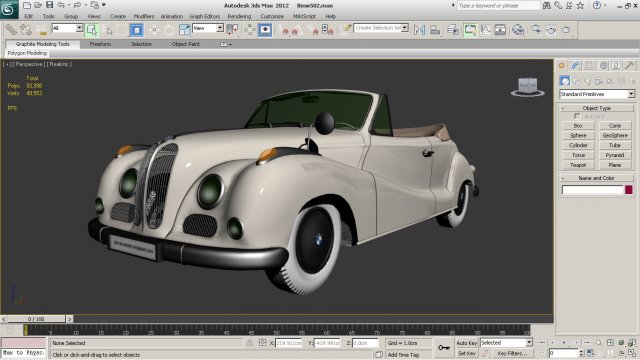This screenshot has height=360, width=640.
Task: Open the 3ds Max application menu logo
Action: click(8, 9)
